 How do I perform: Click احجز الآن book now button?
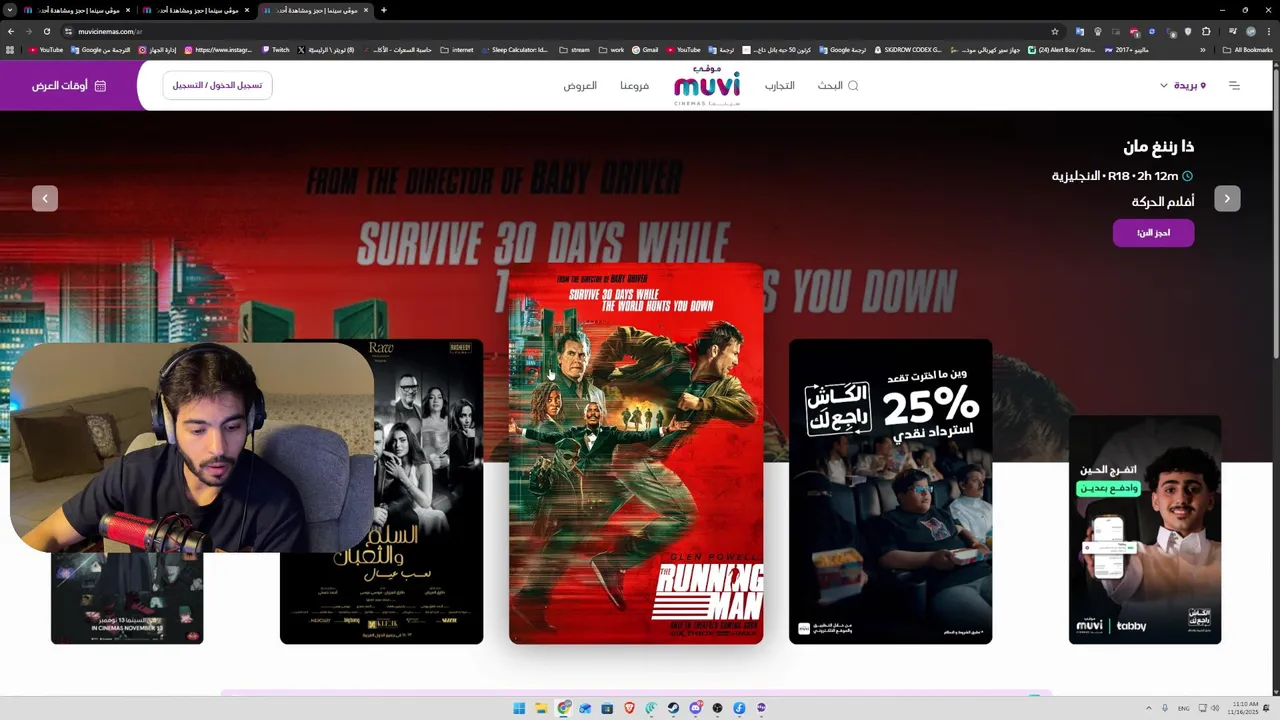1153,232
